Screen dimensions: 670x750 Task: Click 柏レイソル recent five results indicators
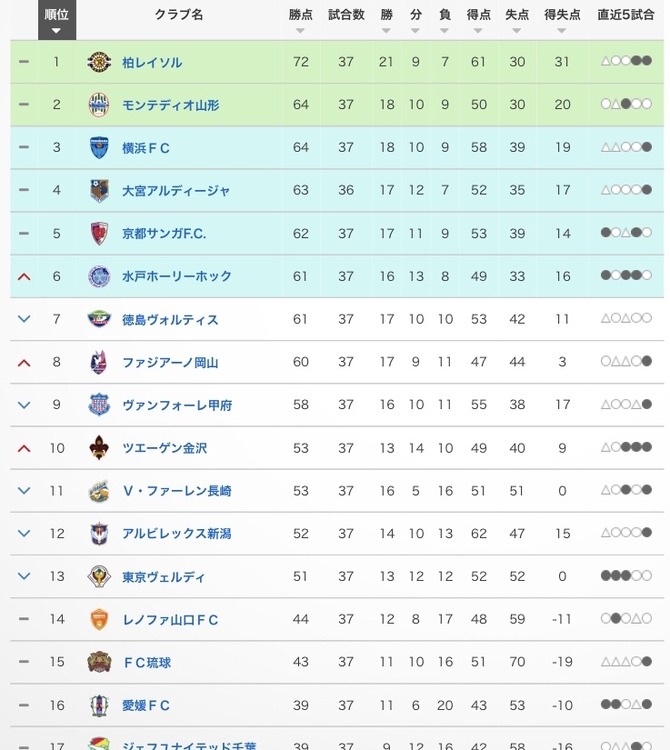point(626,61)
